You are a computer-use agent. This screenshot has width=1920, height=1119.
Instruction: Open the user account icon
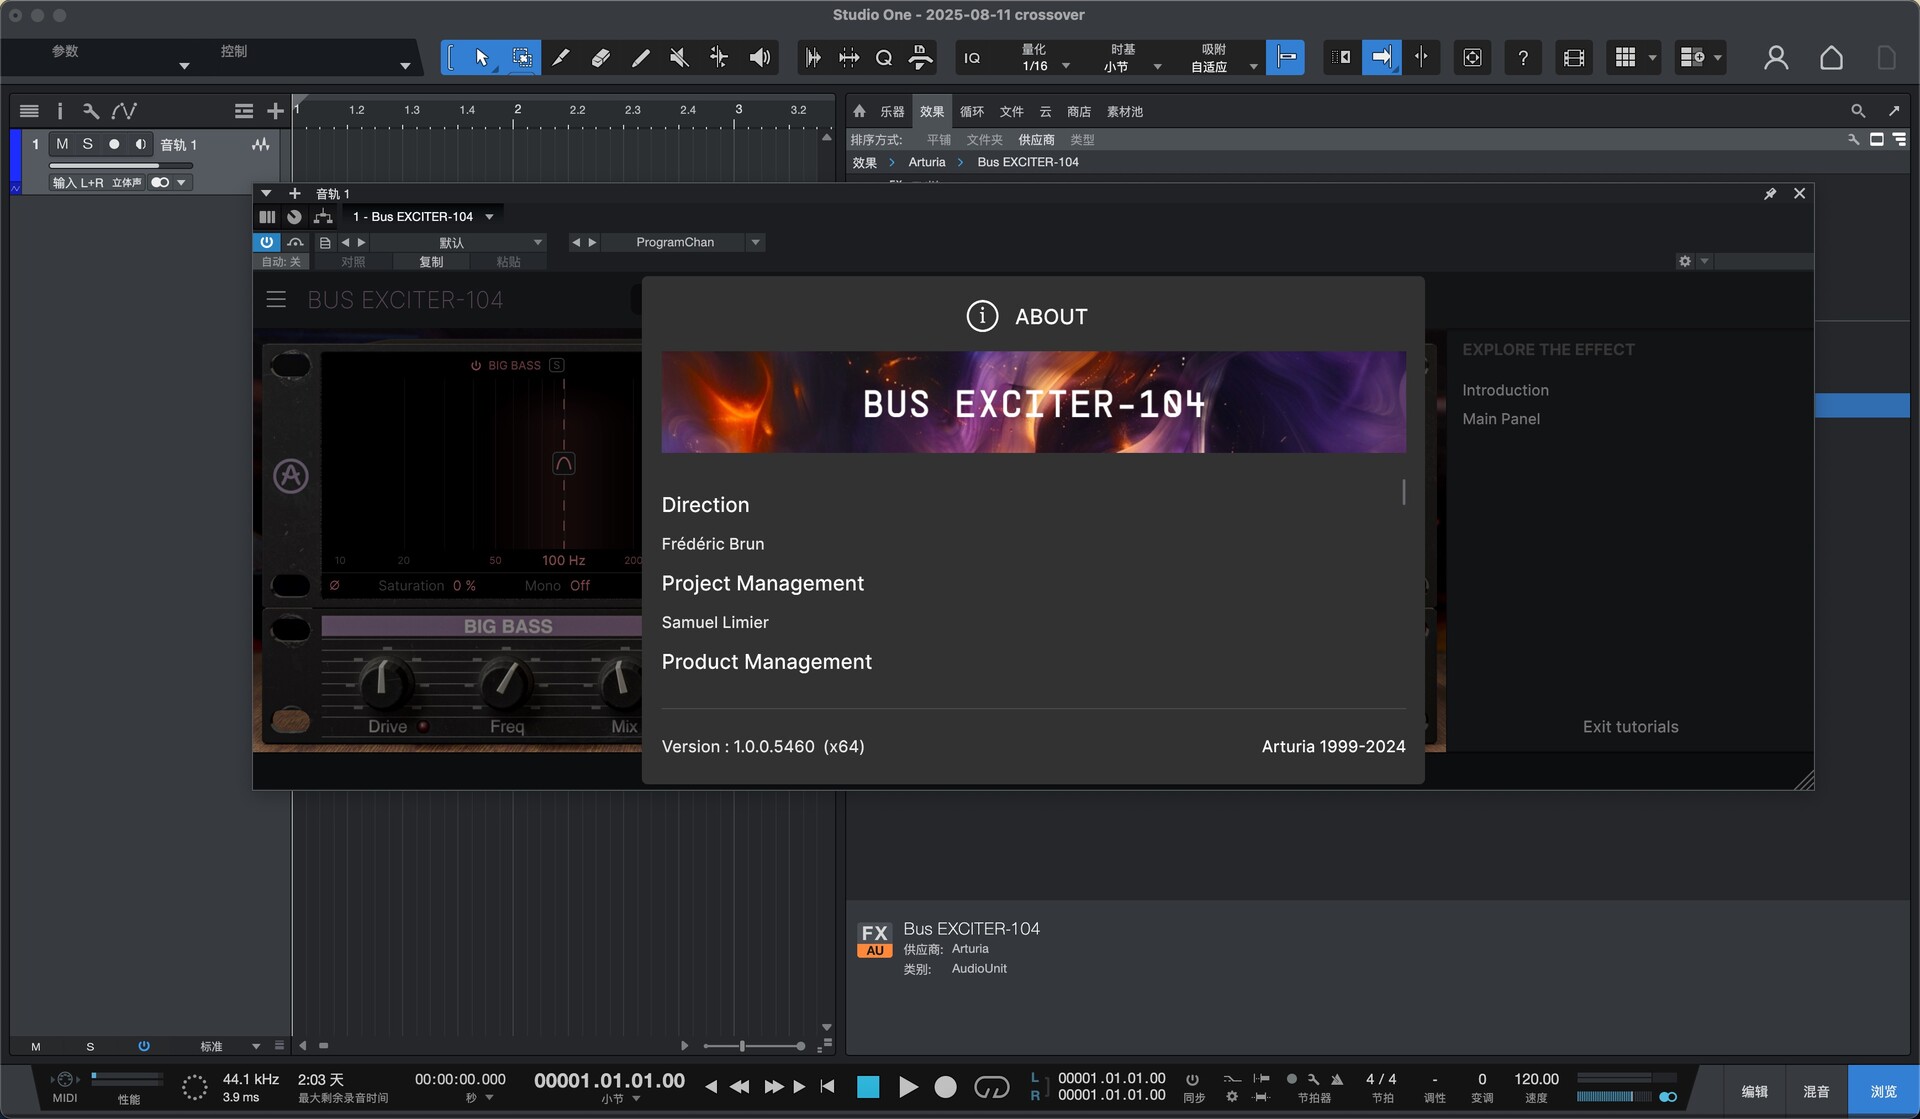click(x=1776, y=58)
